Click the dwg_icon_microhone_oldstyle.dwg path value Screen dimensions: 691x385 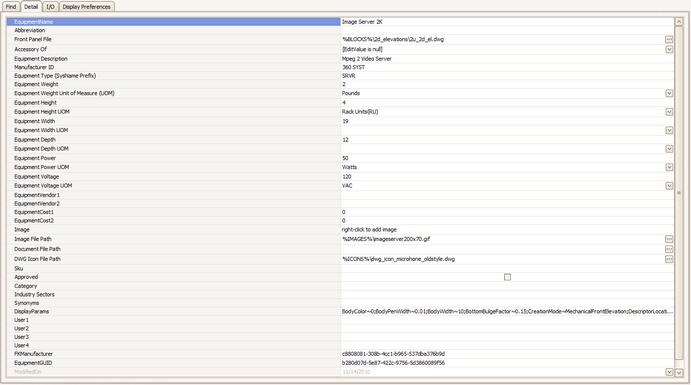[398, 259]
